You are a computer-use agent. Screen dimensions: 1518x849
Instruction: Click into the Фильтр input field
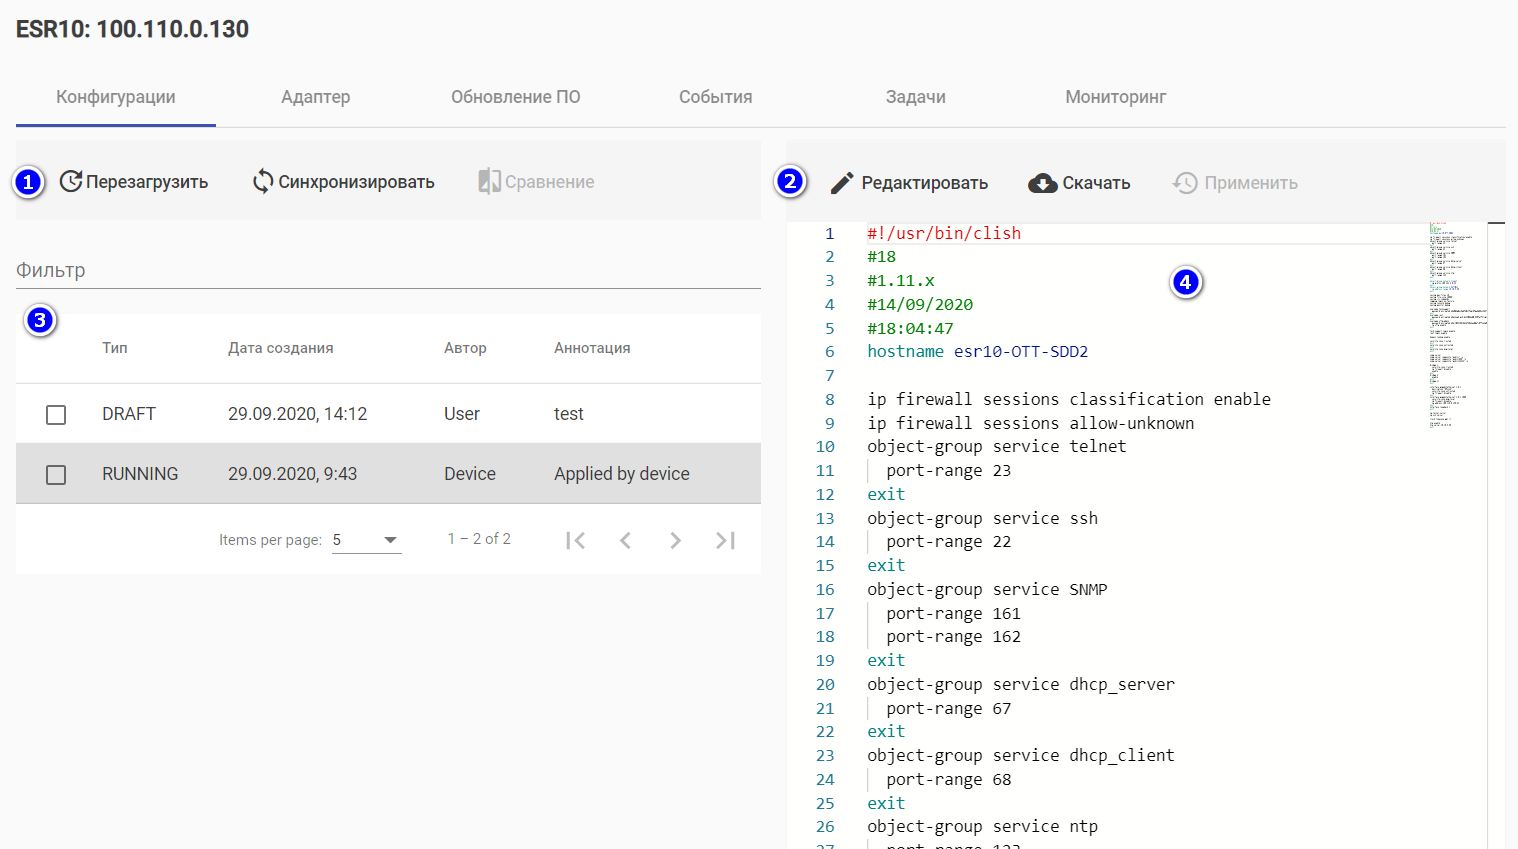[388, 271]
